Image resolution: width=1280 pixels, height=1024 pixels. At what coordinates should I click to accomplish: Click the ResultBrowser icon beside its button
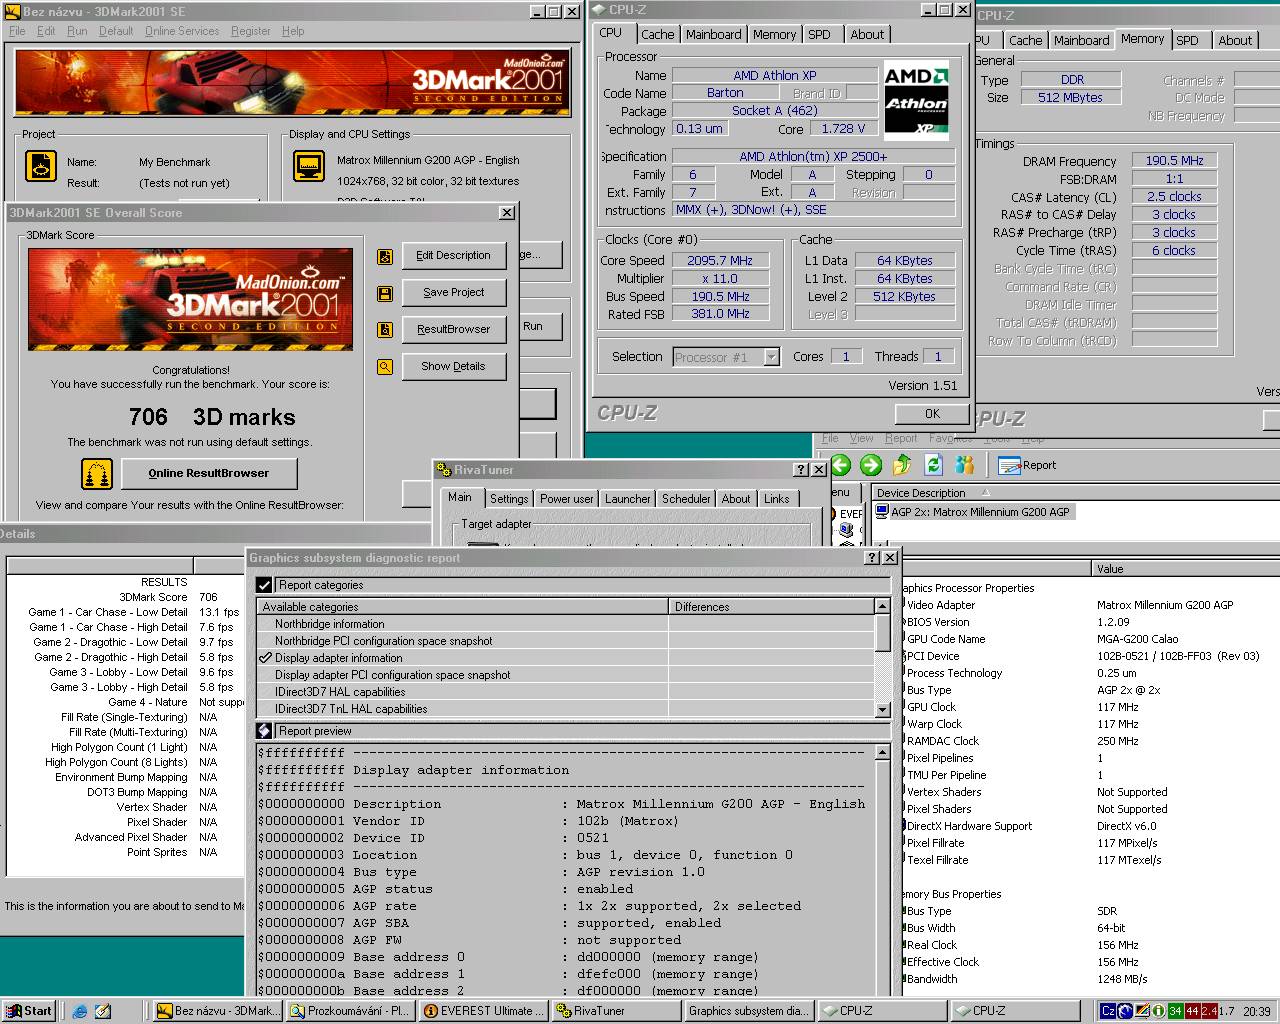(x=385, y=330)
